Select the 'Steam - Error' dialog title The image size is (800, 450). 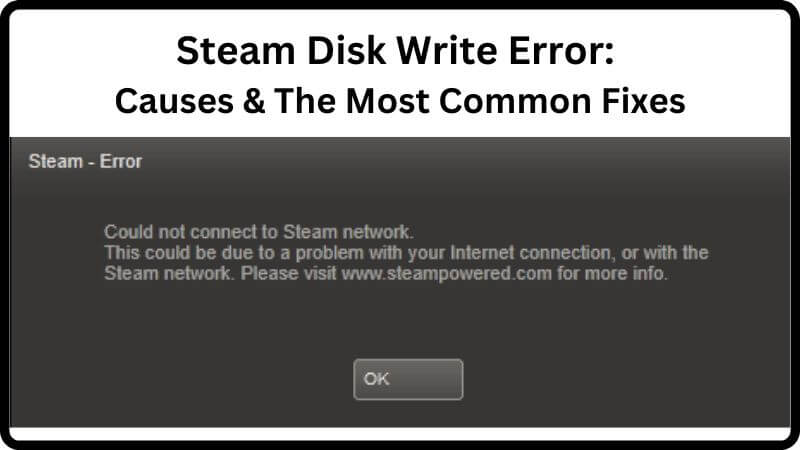click(85, 161)
